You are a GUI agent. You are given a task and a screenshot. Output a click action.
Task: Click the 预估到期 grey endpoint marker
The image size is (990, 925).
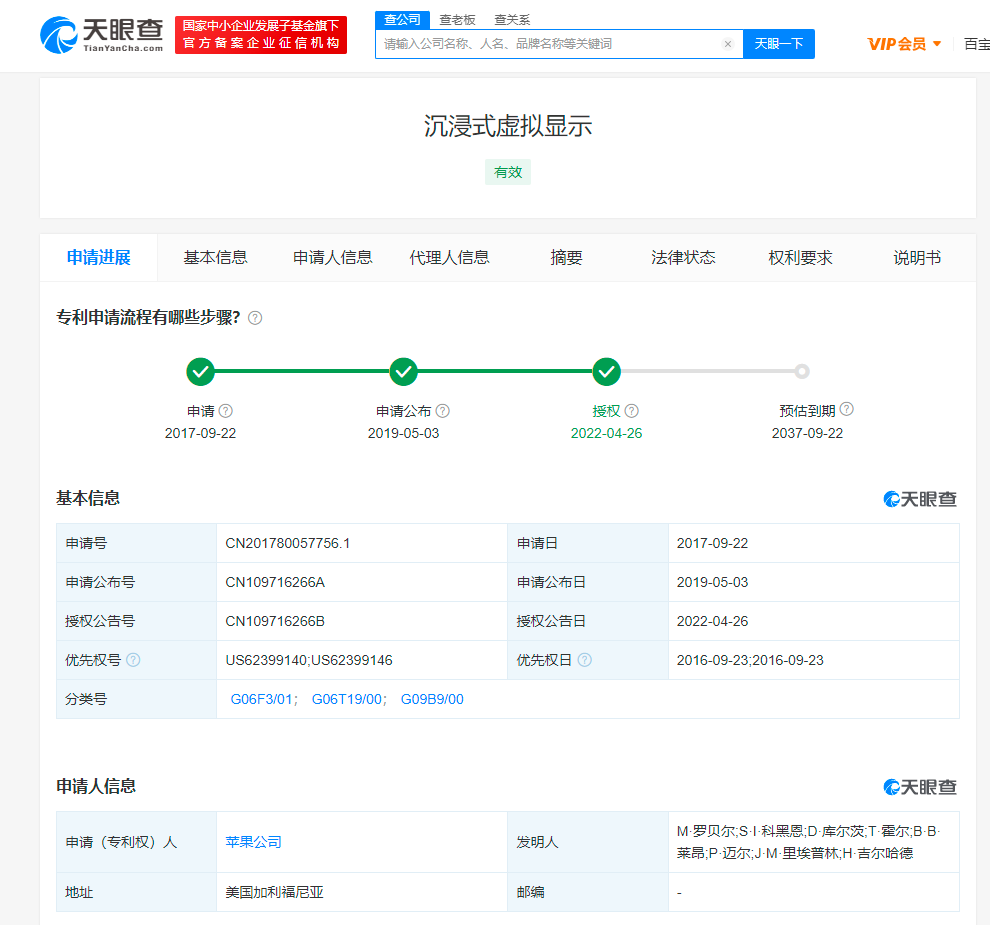tap(802, 371)
